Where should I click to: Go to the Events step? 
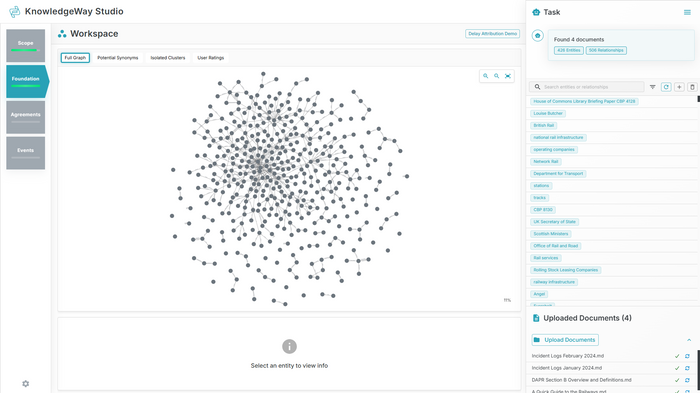click(x=25, y=153)
